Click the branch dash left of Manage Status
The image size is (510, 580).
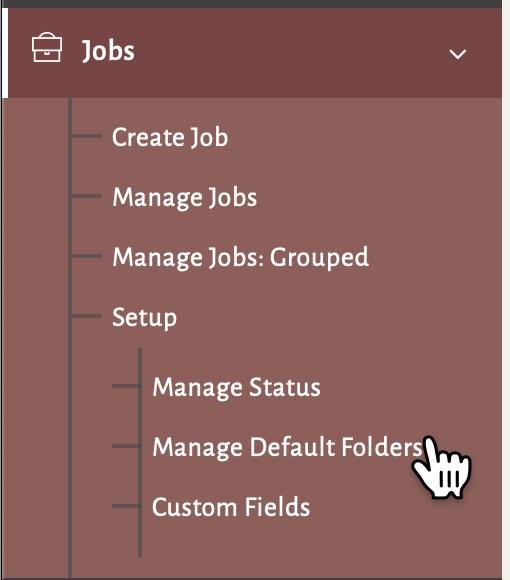(x=125, y=386)
